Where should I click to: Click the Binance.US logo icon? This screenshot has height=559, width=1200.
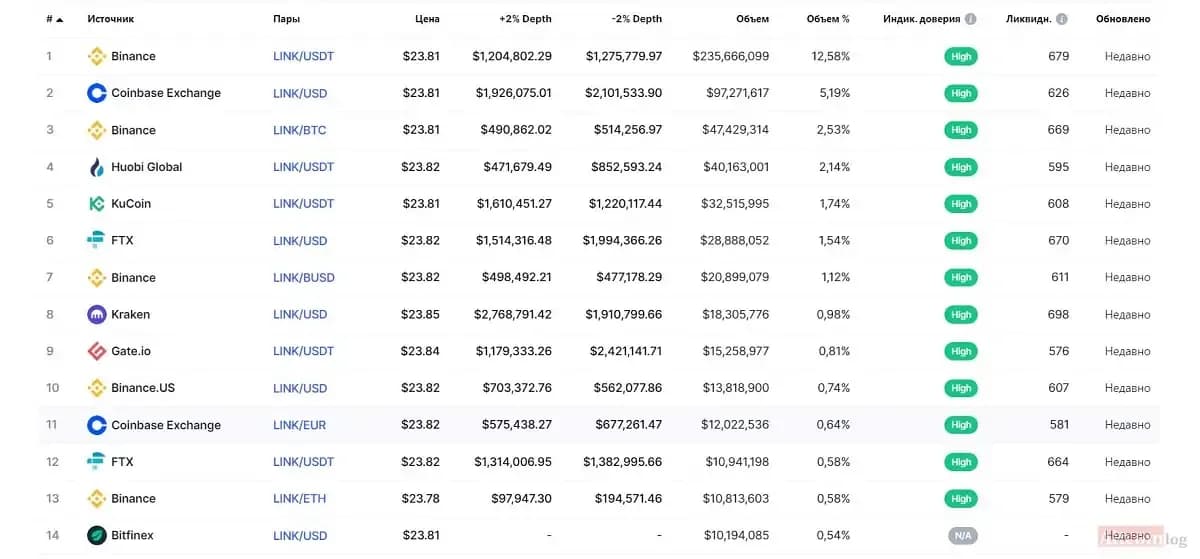97,388
